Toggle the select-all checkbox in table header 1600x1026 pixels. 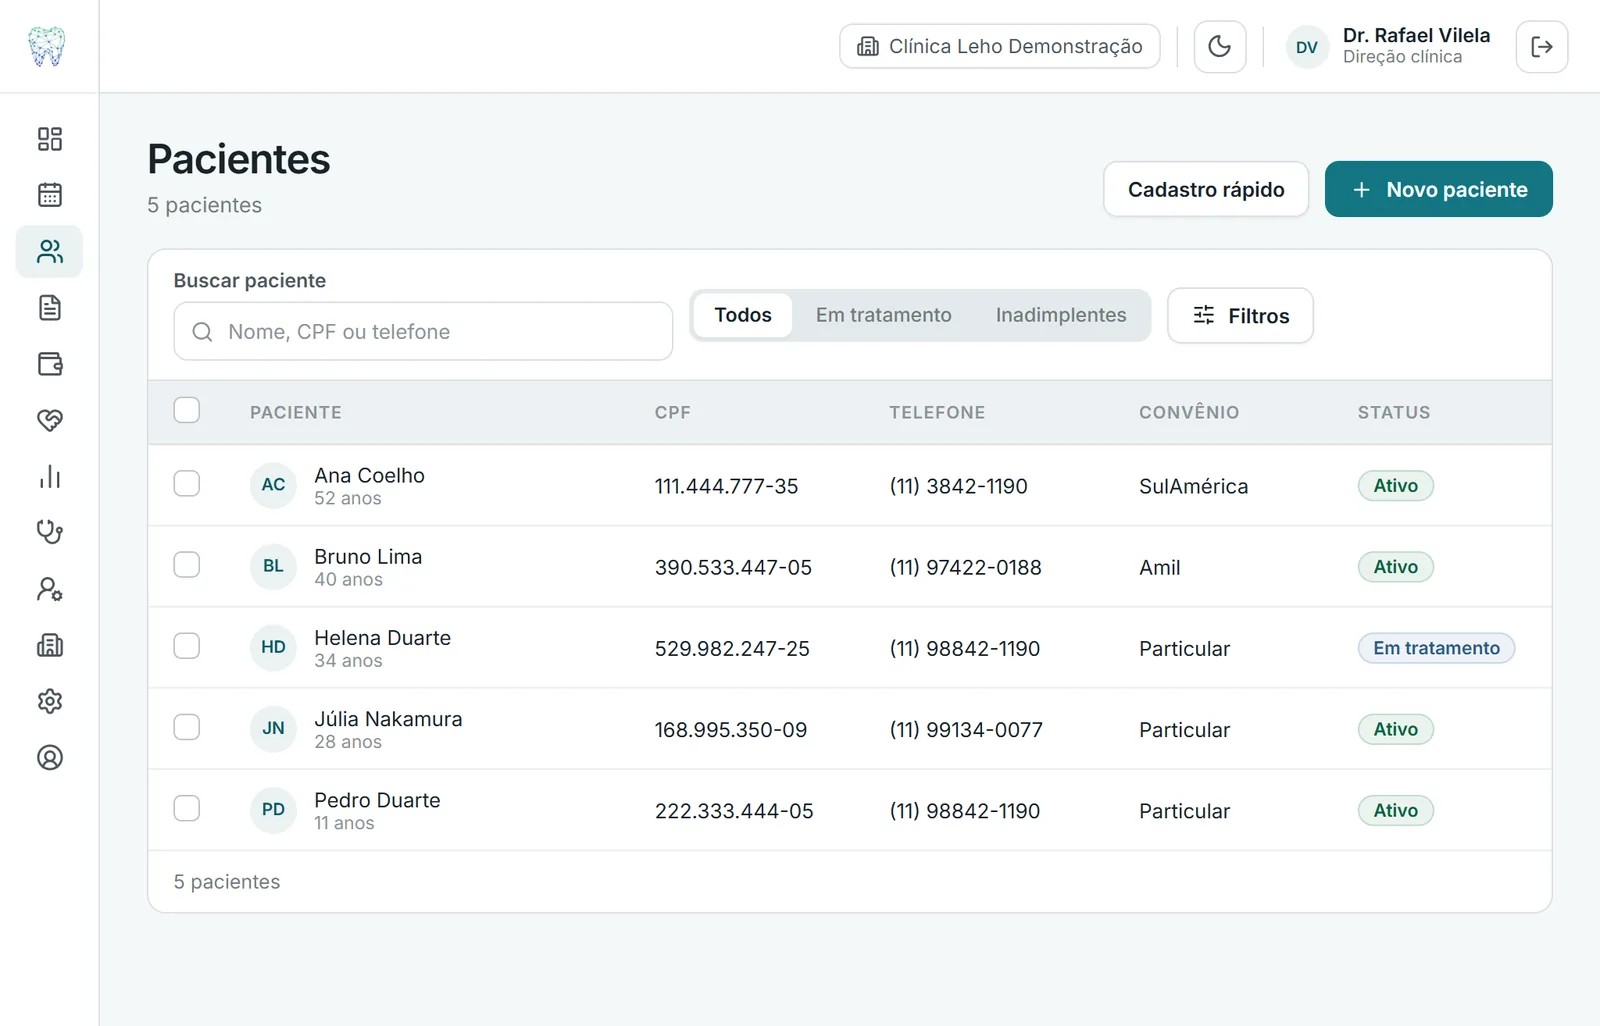point(187,410)
